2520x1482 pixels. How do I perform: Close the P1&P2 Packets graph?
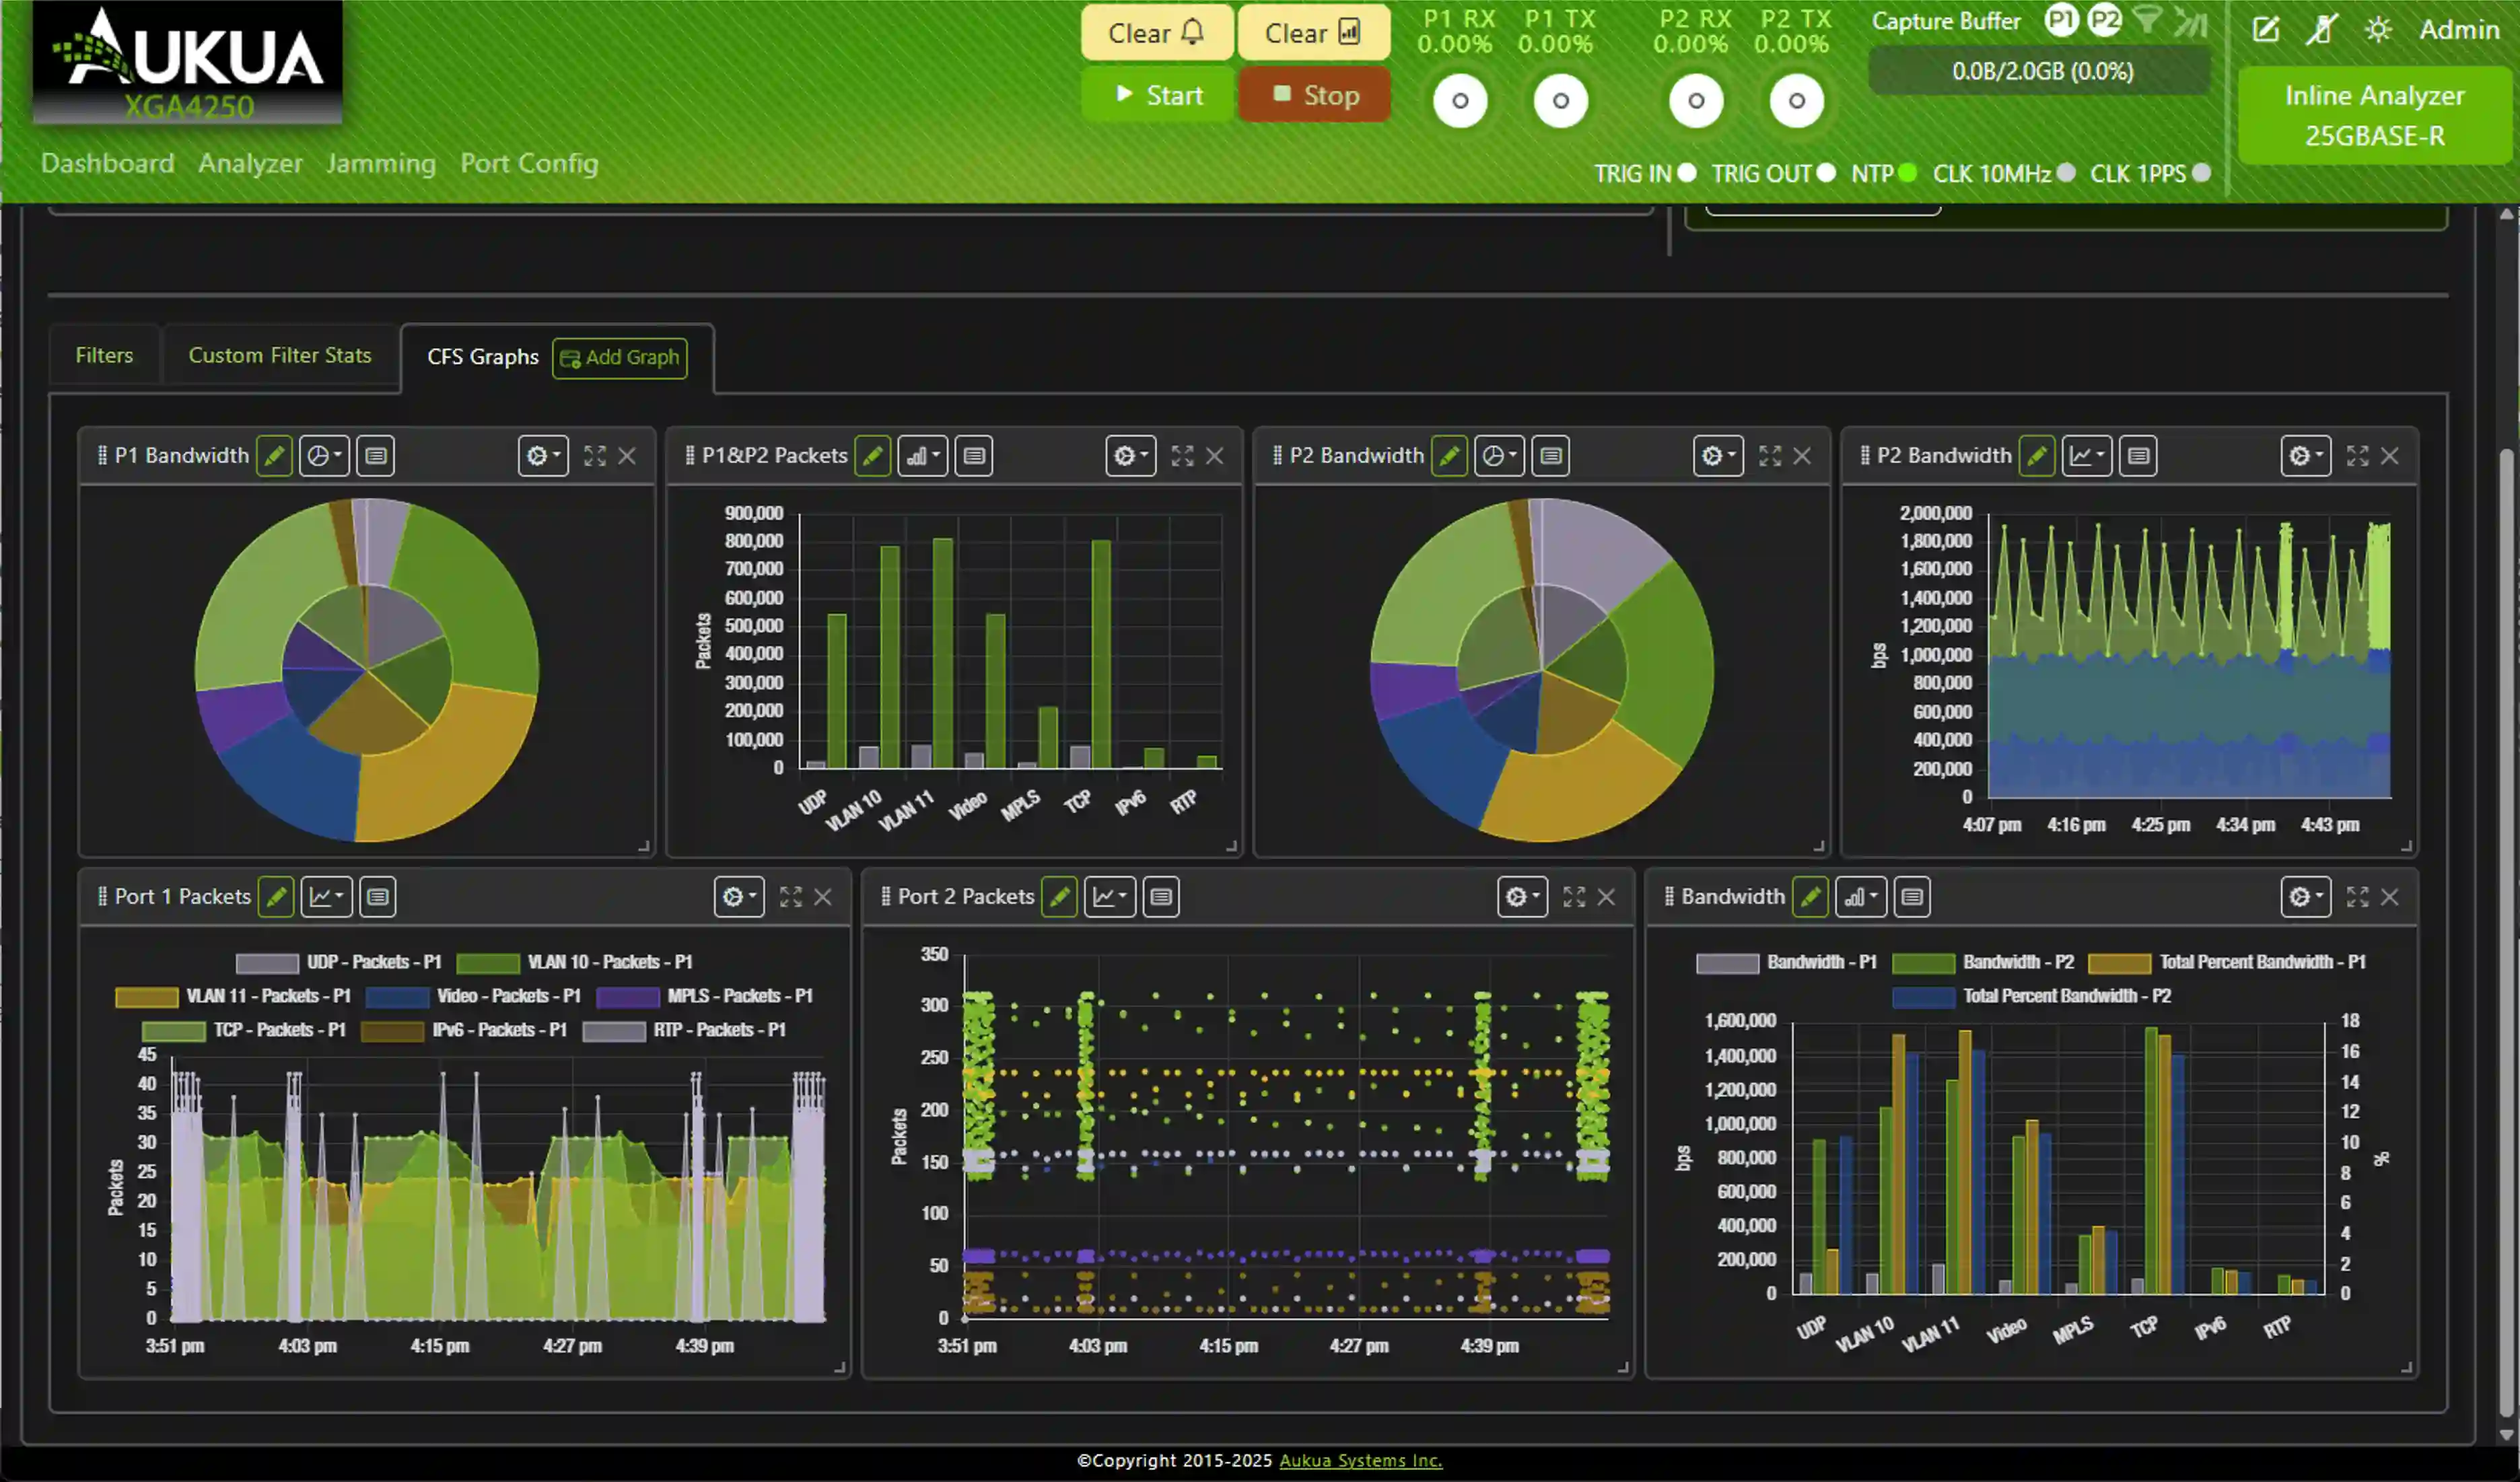point(1215,456)
